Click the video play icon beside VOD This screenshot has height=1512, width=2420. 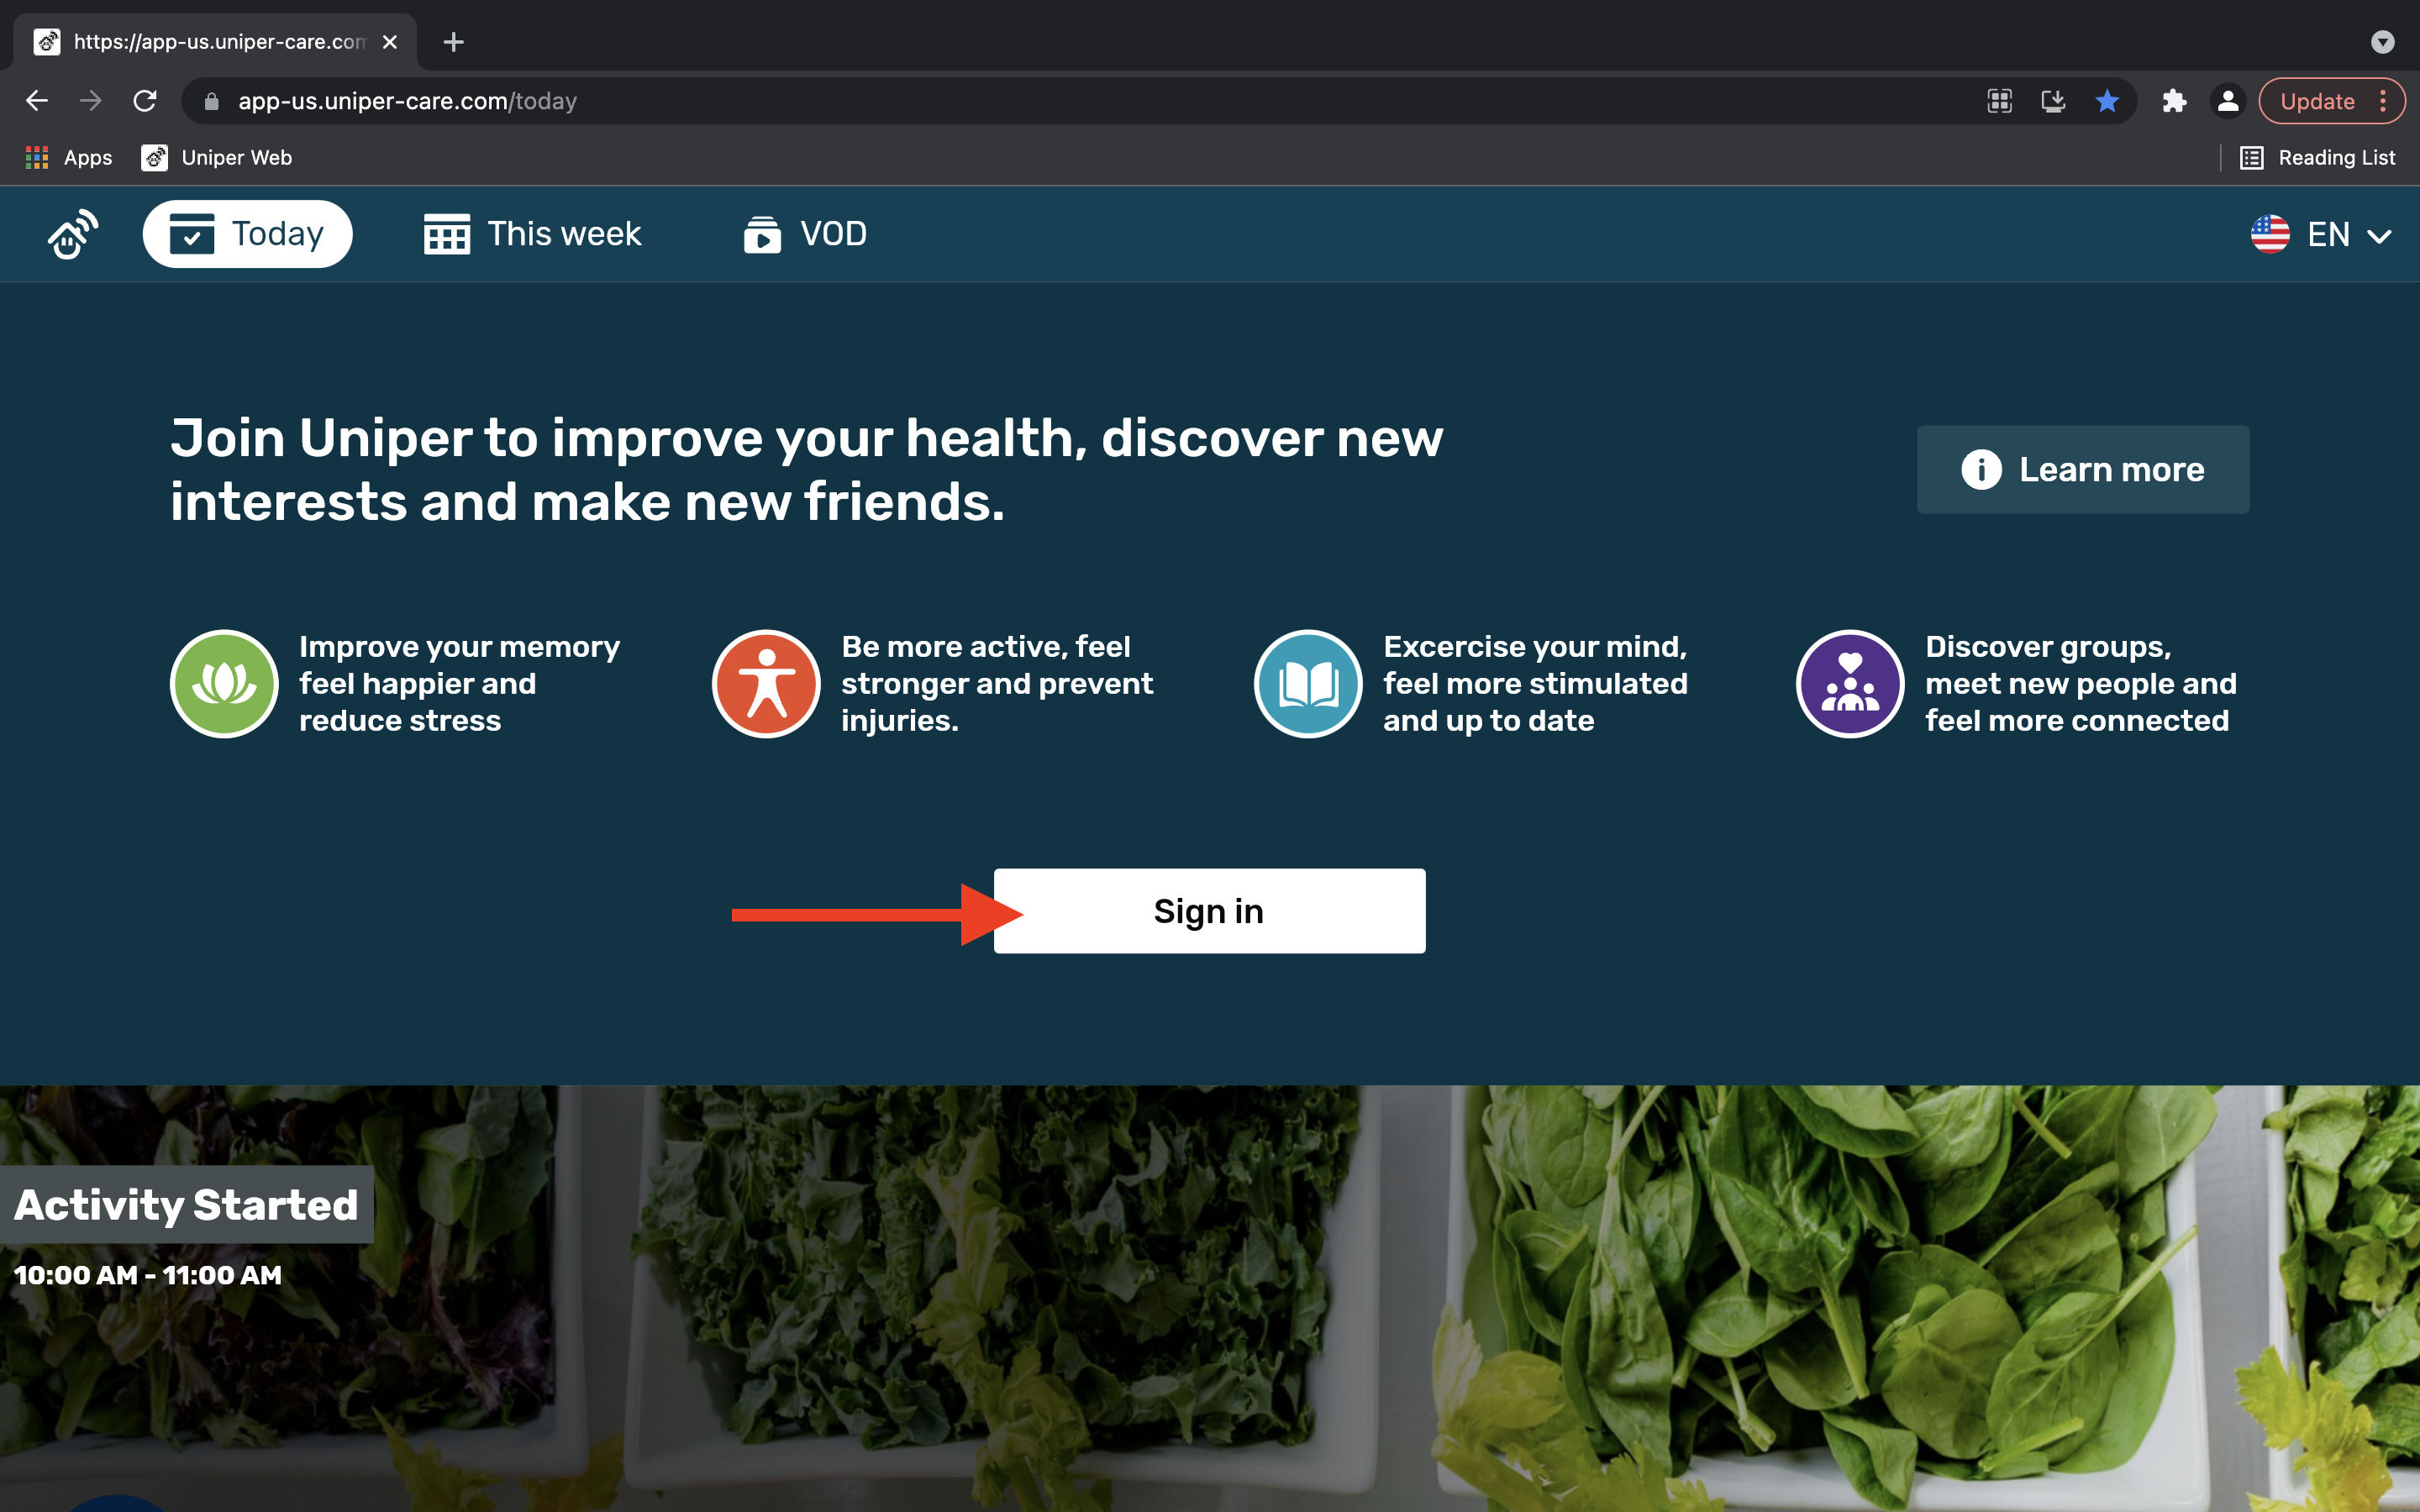pyautogui.click(x=762, y=235)
